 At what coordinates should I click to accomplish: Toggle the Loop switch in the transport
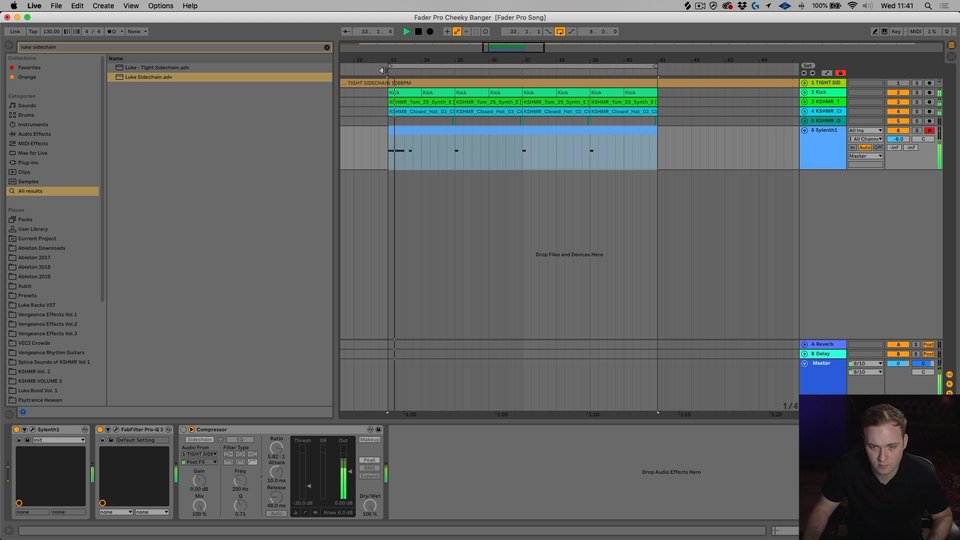(560, 31)
